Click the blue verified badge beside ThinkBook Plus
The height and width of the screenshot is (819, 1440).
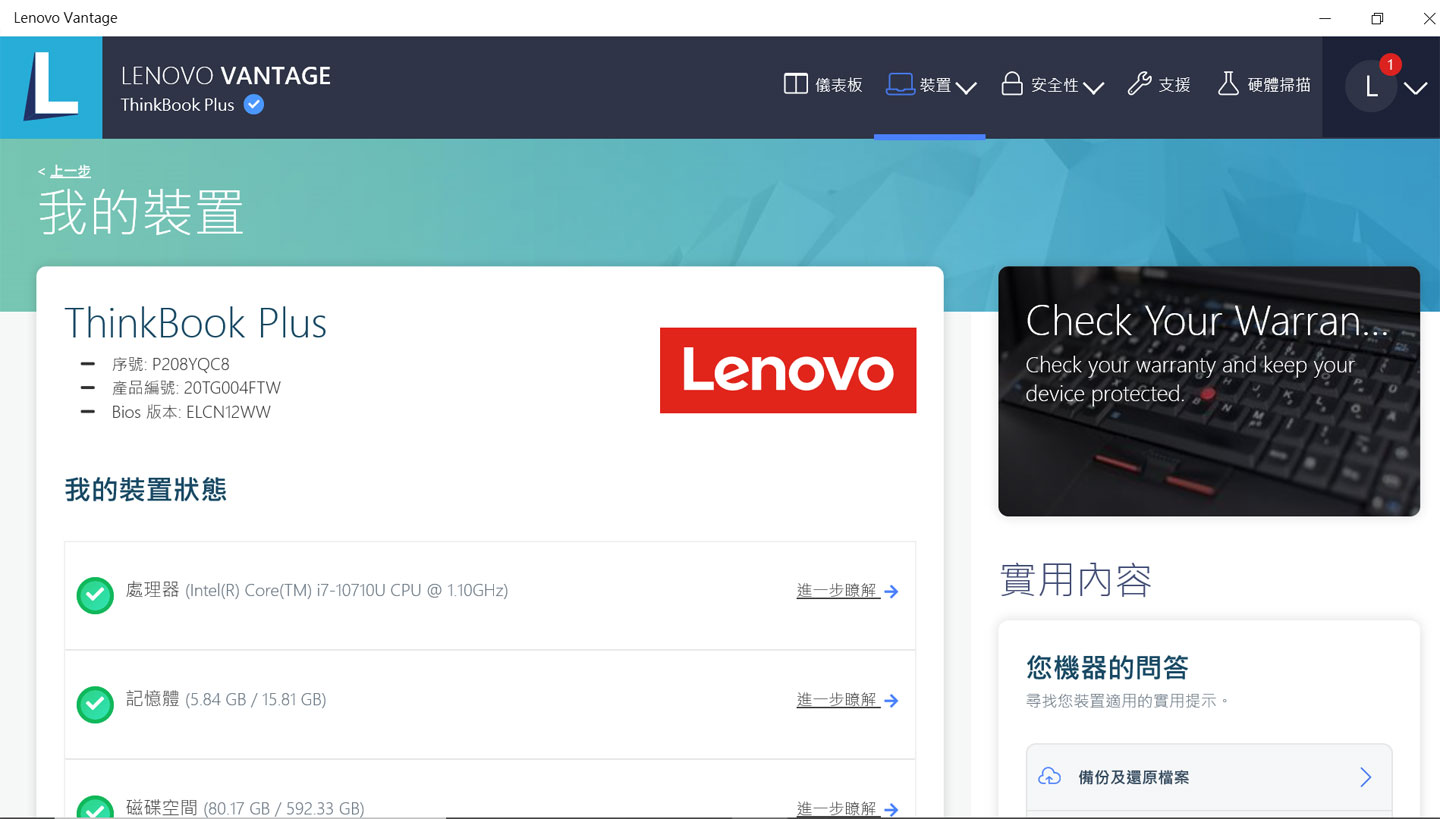click(x=254, y=104)
